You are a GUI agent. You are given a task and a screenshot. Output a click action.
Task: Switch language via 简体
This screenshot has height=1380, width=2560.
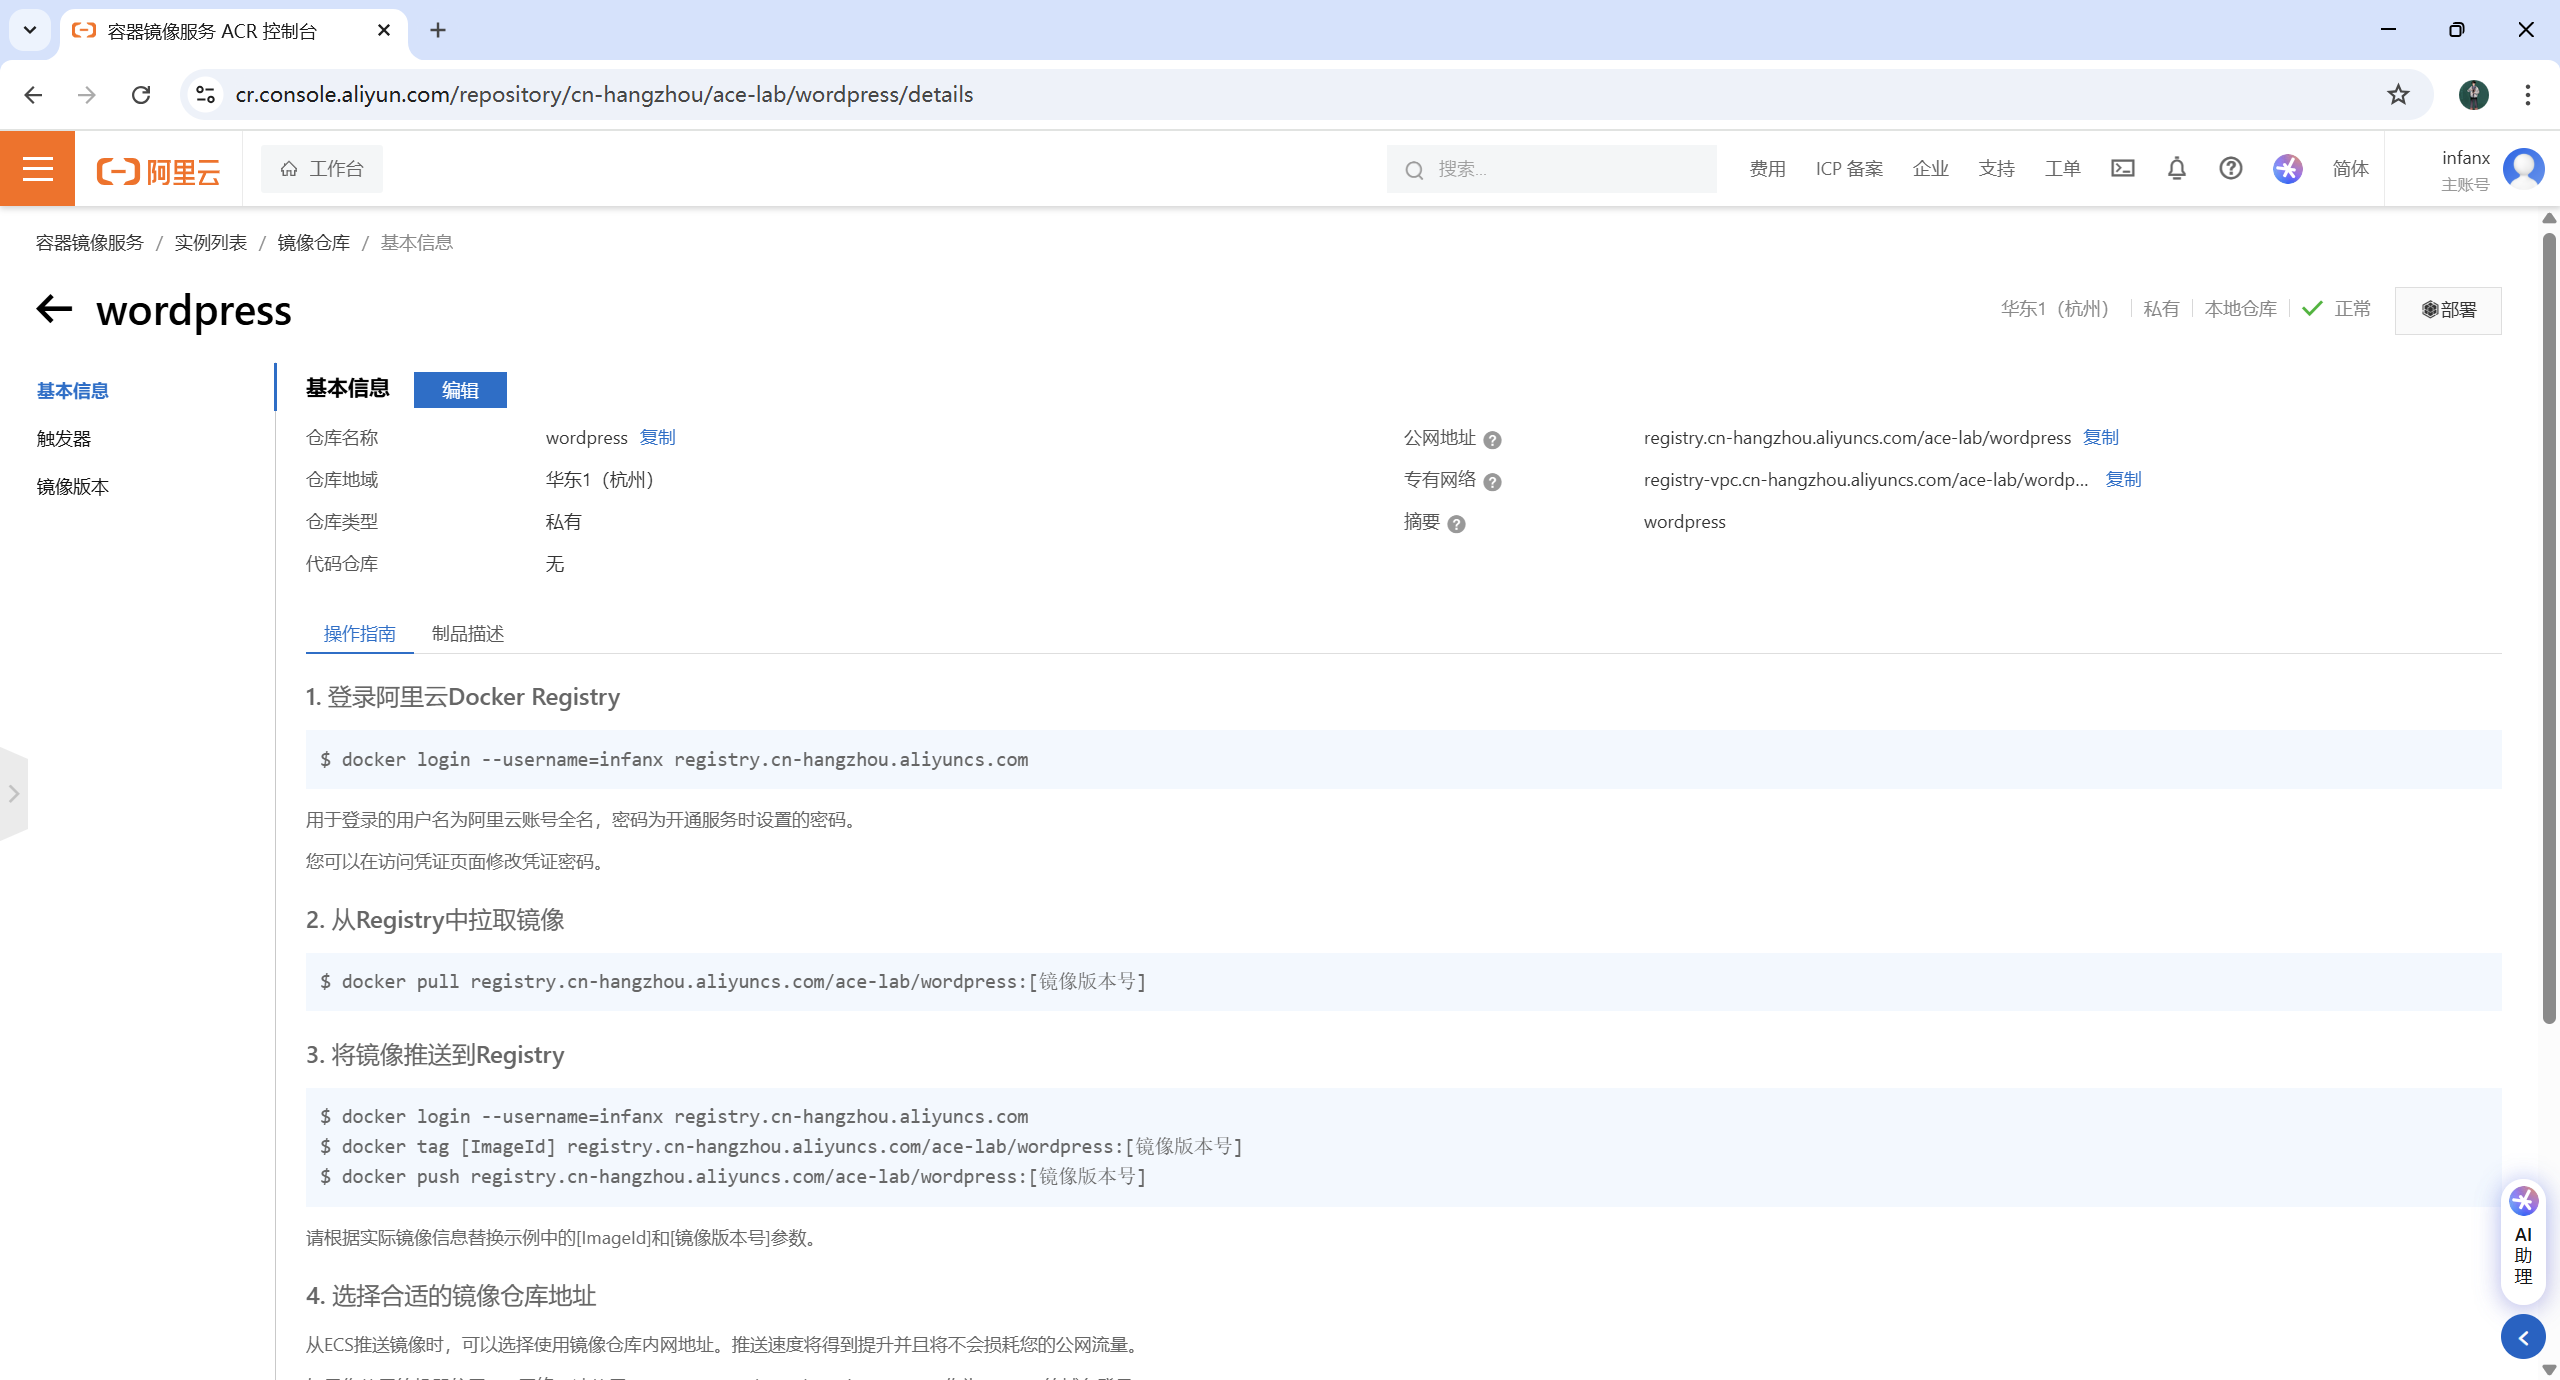point(2351,169)
